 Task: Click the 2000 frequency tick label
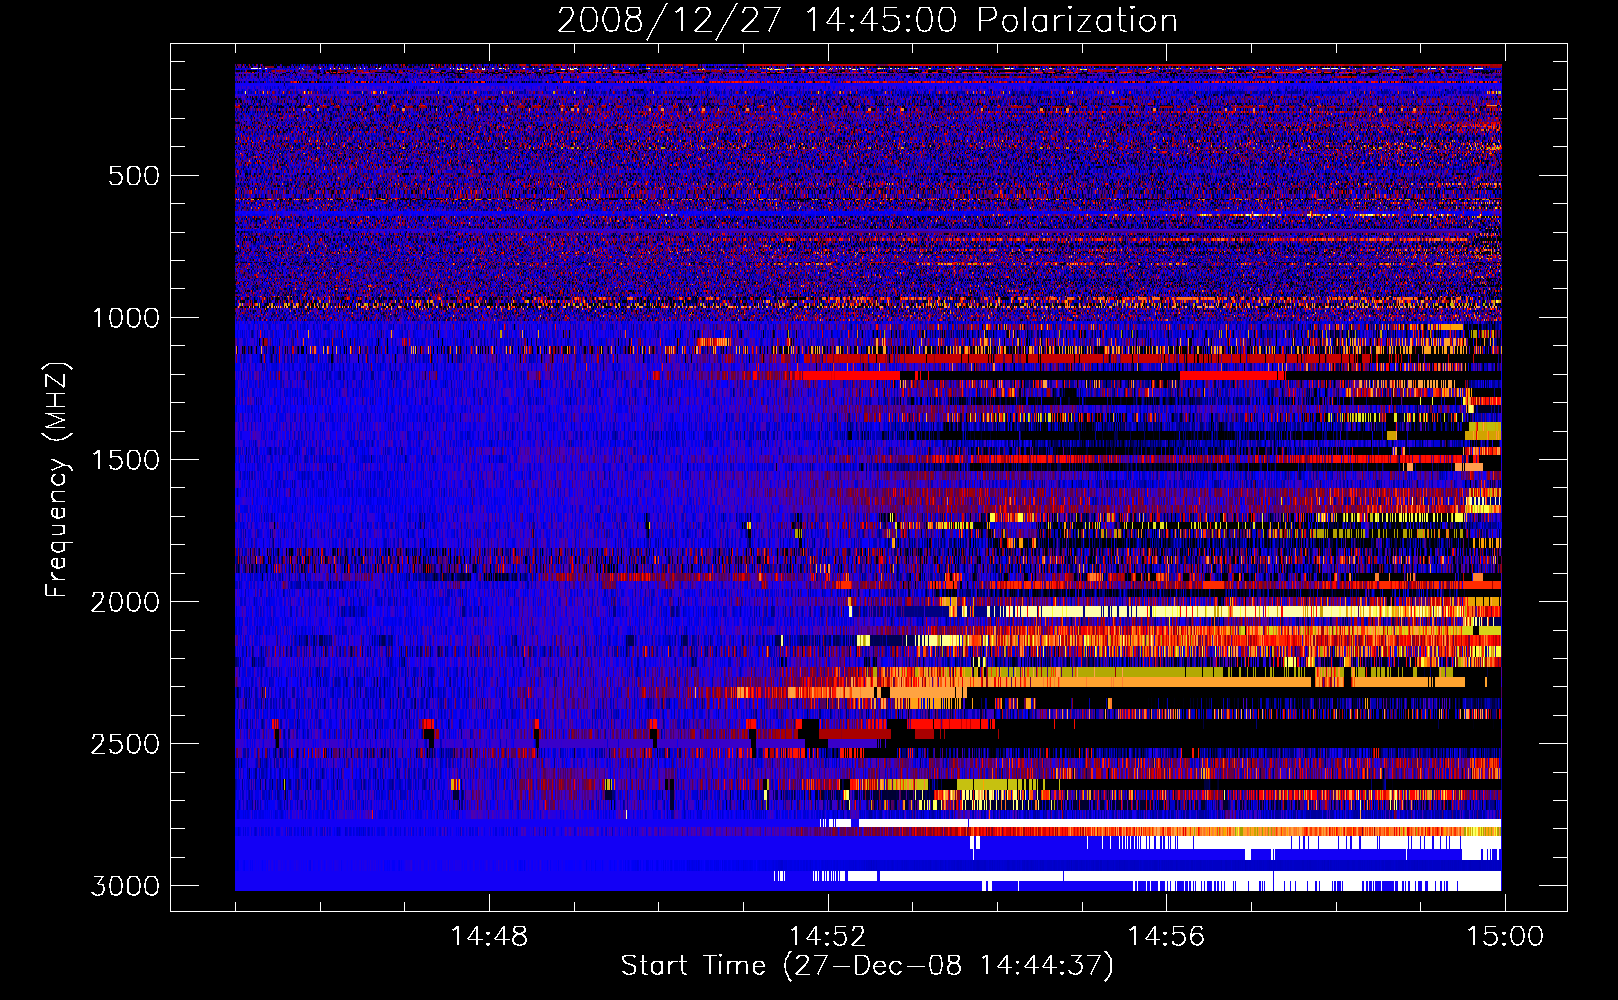125,602
